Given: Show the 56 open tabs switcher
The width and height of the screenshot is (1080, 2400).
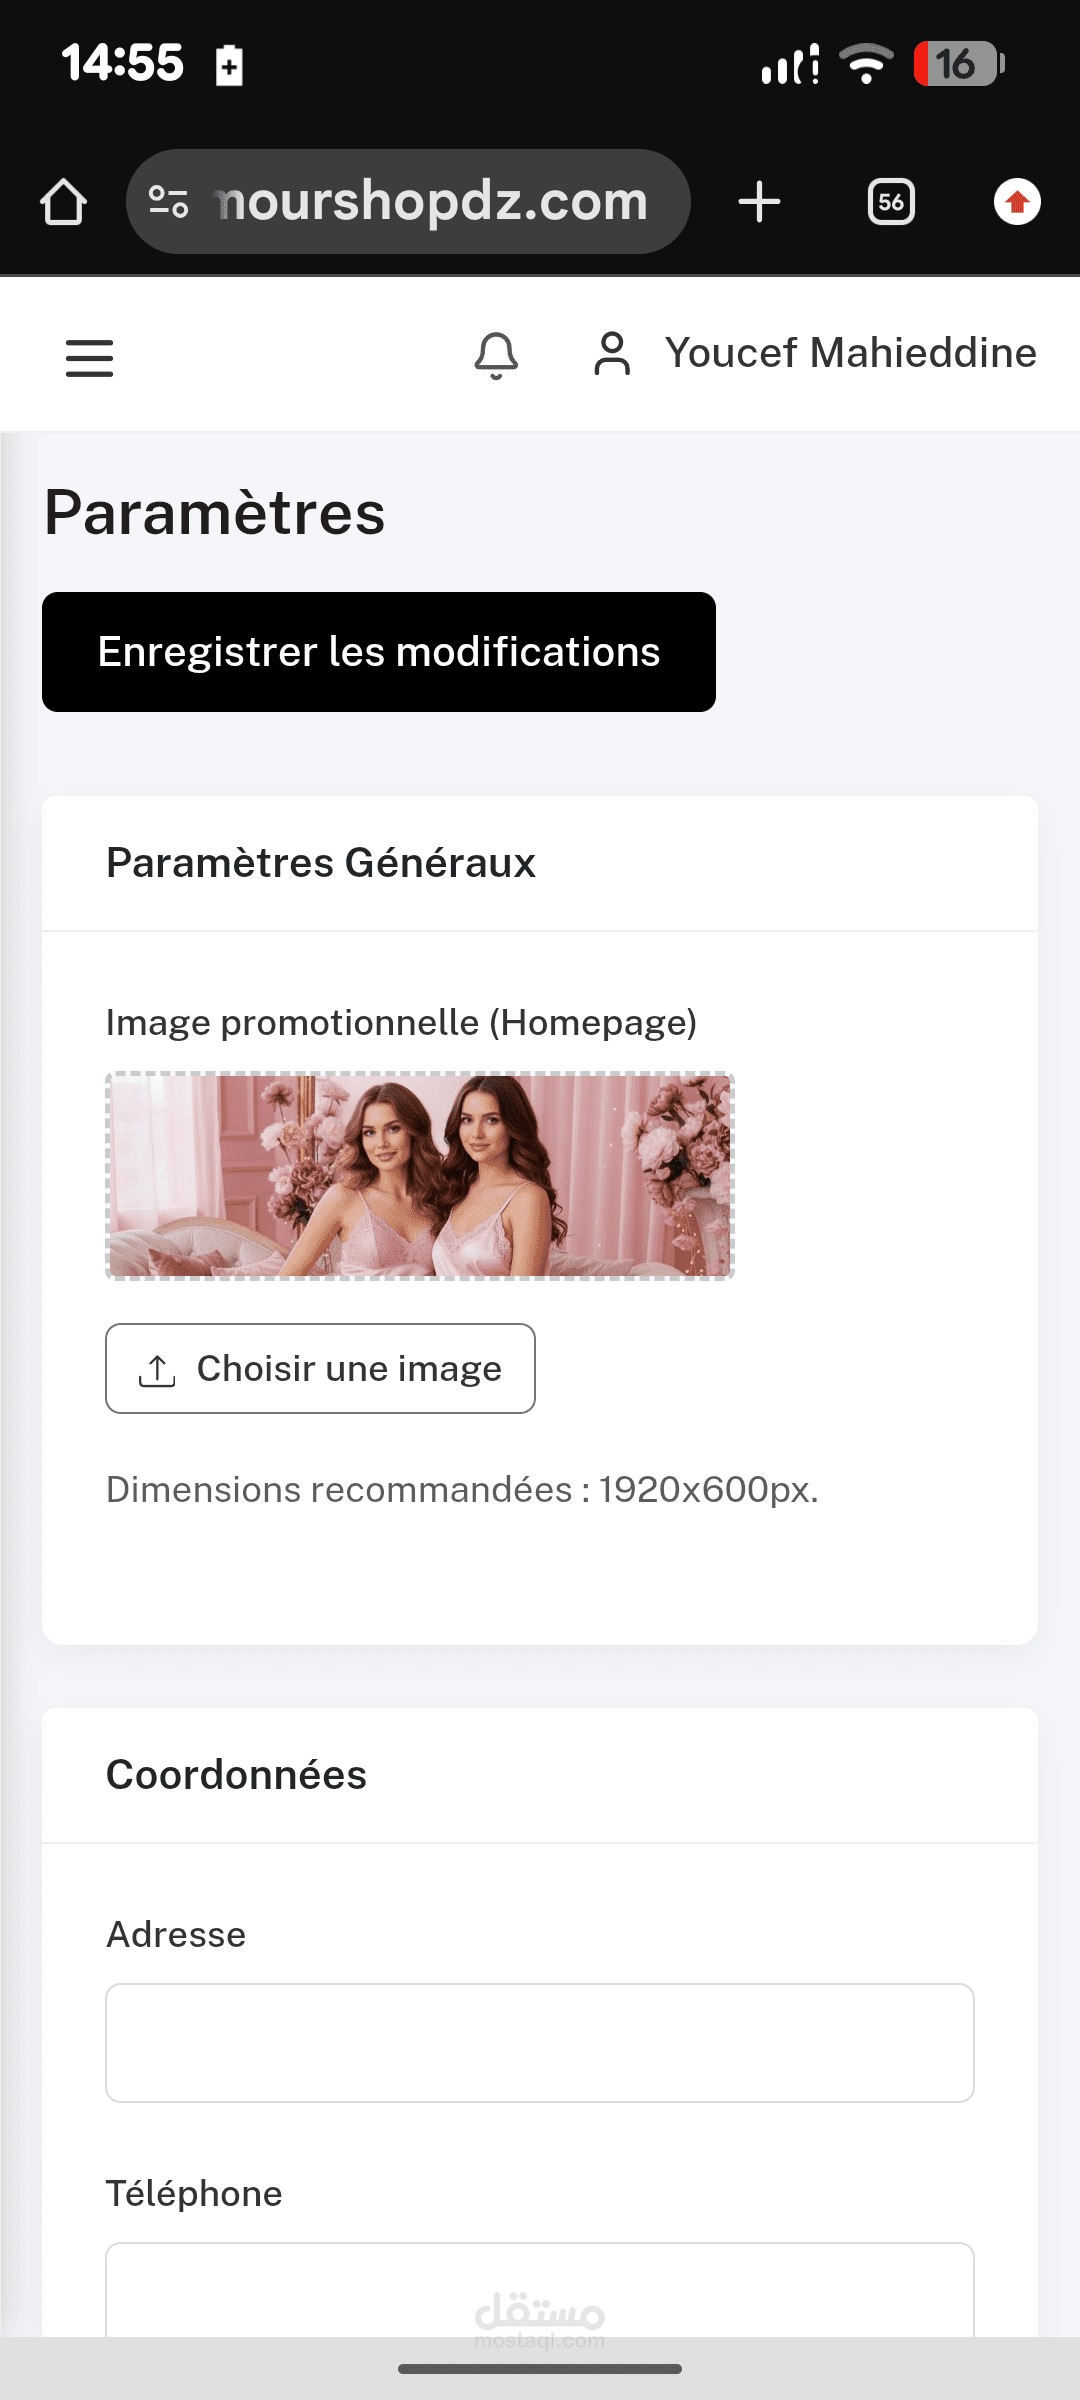Looking at the screenshot, I should 891,202.
